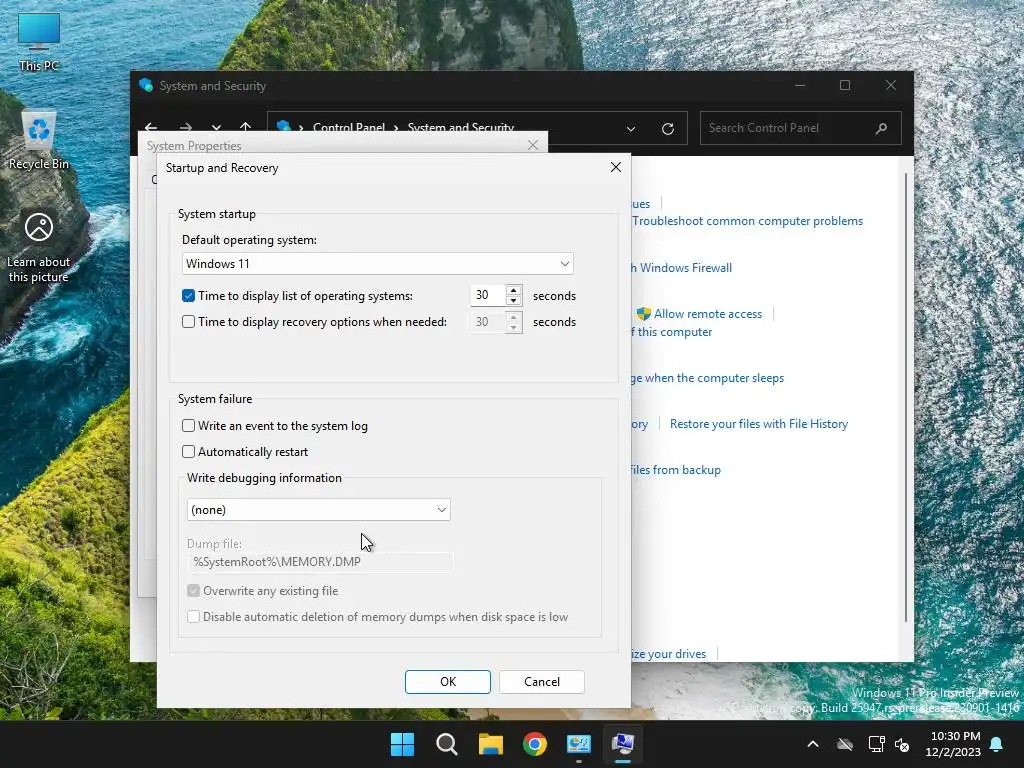
Task: Click Learn about this picture icon
Action: point(39,247)
